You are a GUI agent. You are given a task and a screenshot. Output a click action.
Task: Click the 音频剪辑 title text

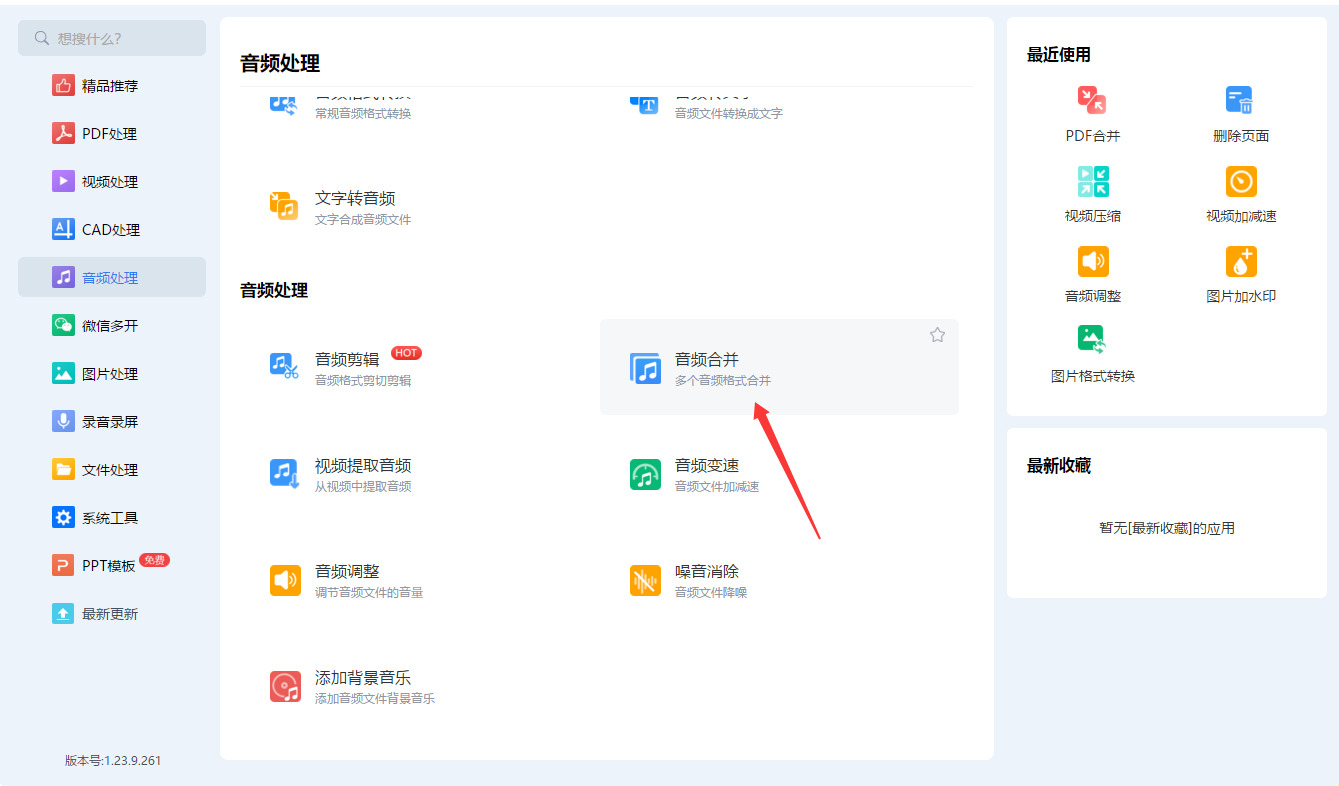(347, 360)
